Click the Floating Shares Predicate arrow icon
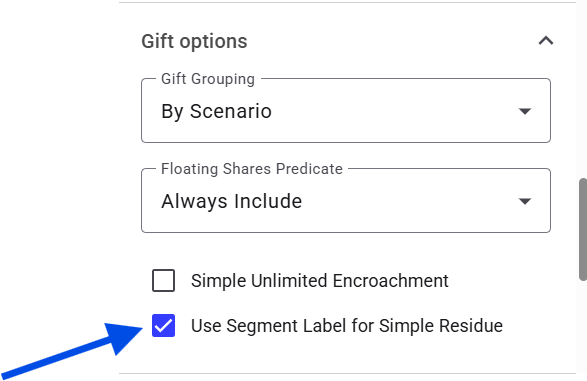This screenshot has height=381, width=587. tap(525, 201)
